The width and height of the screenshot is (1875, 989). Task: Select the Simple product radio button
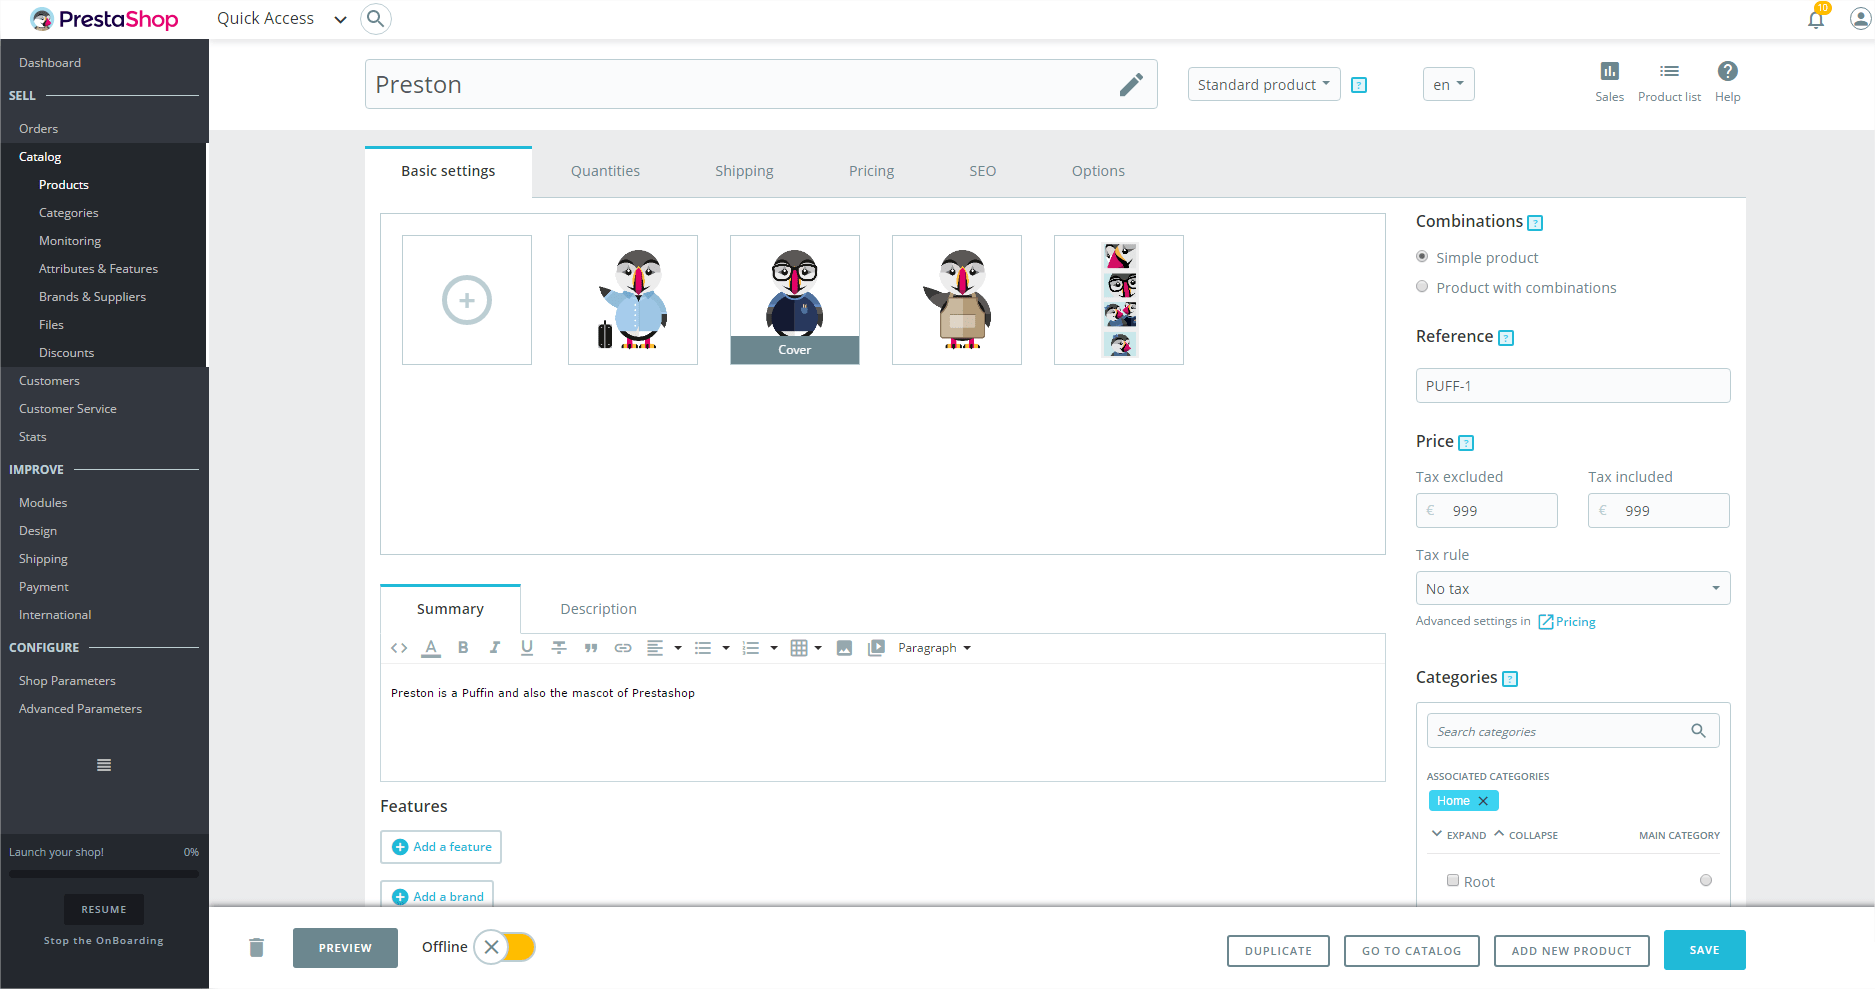pyautogui.click(x=1422, y=257)
